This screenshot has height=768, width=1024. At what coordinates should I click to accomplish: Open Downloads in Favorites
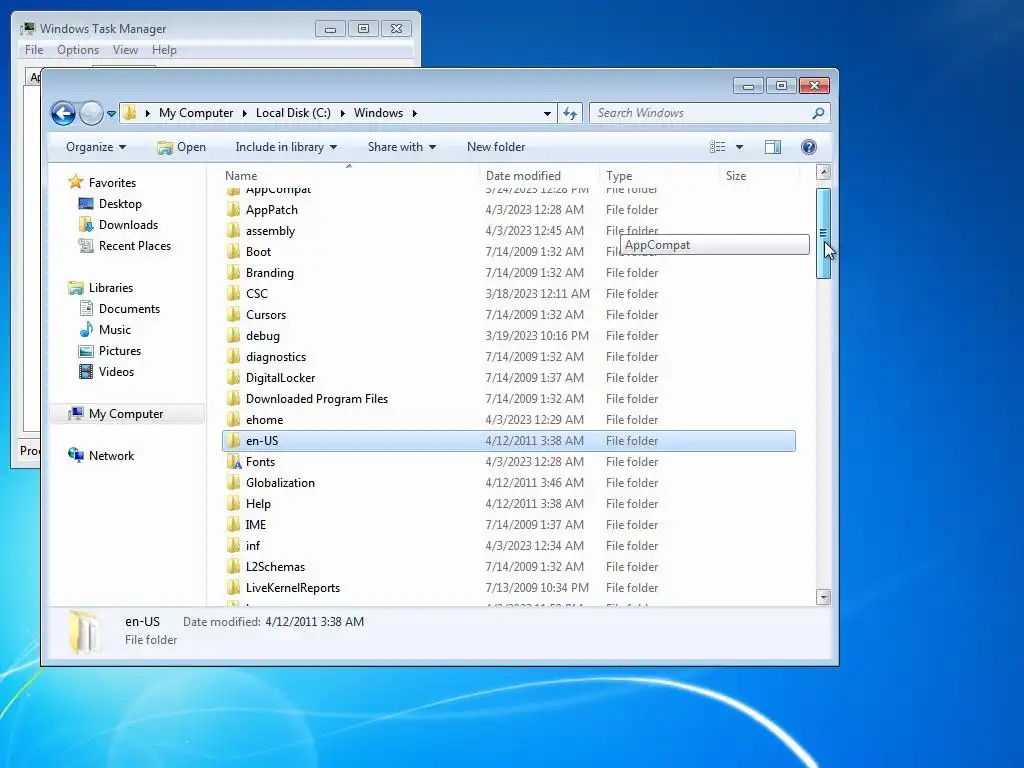tap(128, 225)
